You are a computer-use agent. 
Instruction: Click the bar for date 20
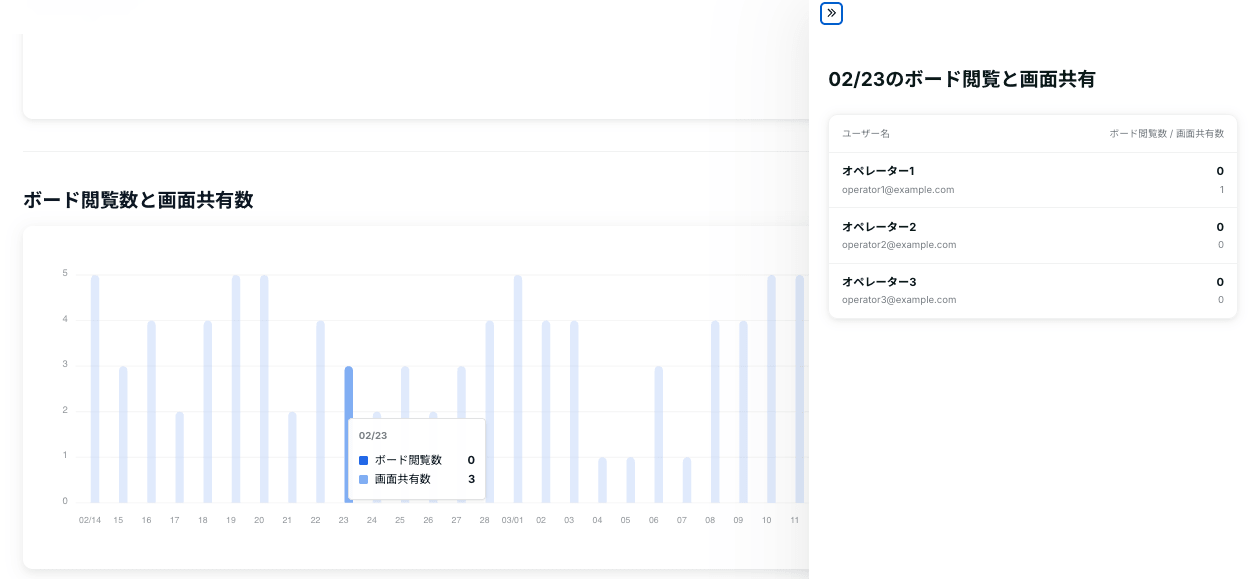tap(264, 390)
